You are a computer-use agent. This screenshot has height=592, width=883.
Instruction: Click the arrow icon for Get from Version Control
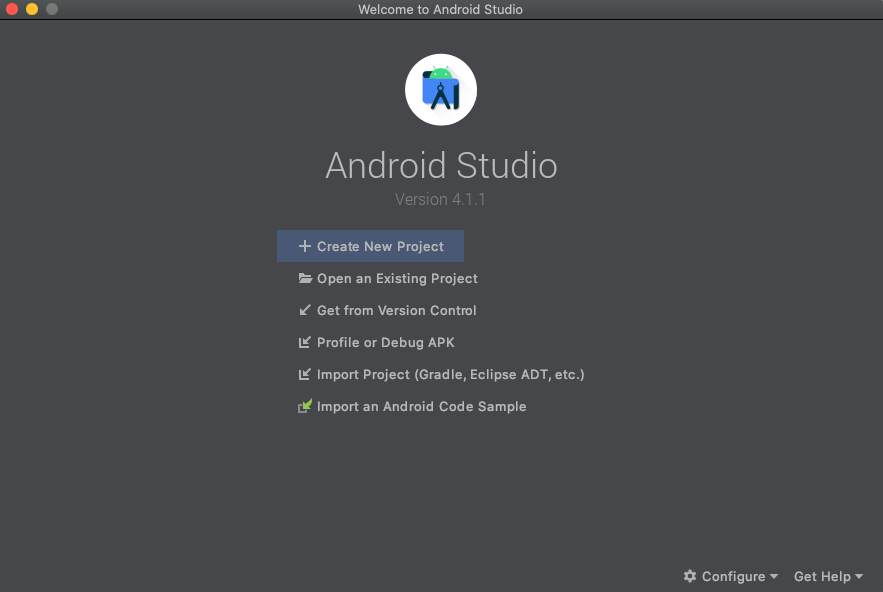click(304, 310)
